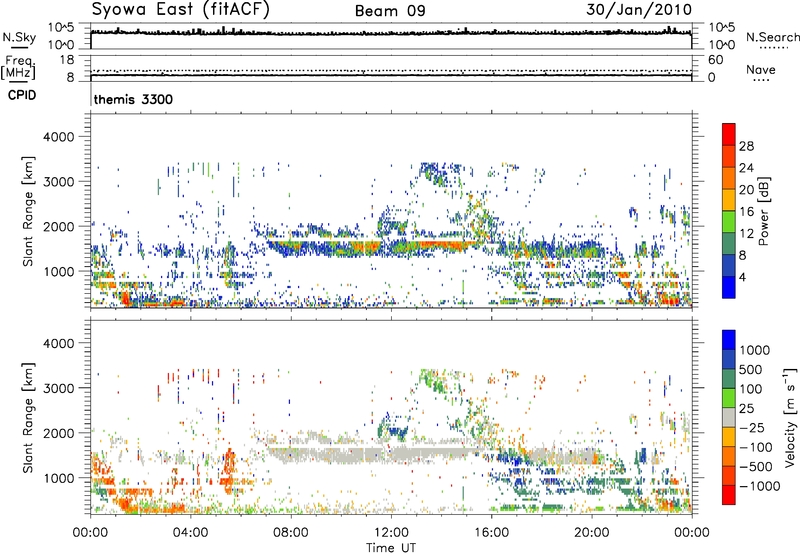Click the '16:00' time tick label

pyautogui.click(x=491, y=533)
